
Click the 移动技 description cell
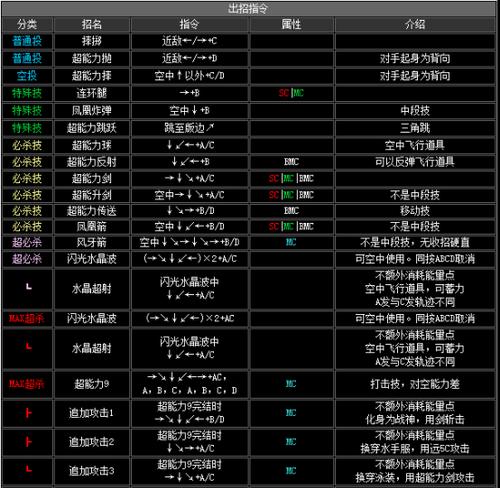coord(415,211)
